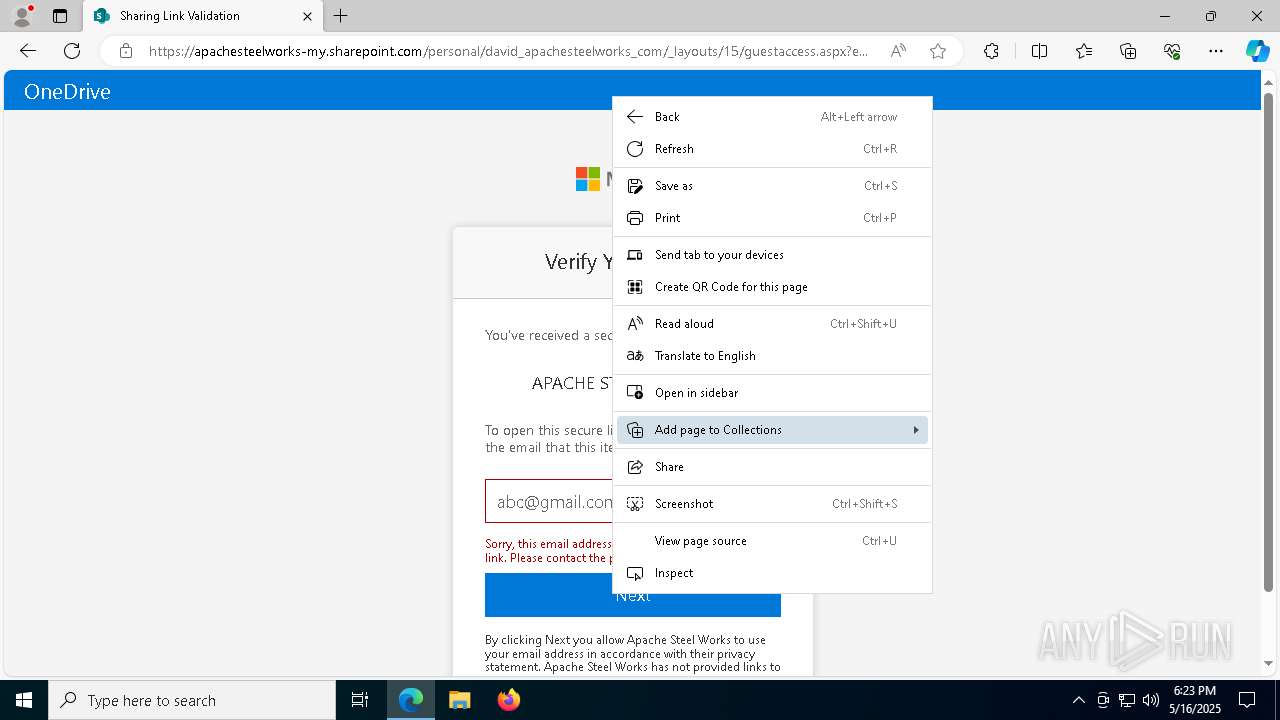Click the address bar URL
Image resolution: width=1280 pixels, height=720 pixels.
508,51
